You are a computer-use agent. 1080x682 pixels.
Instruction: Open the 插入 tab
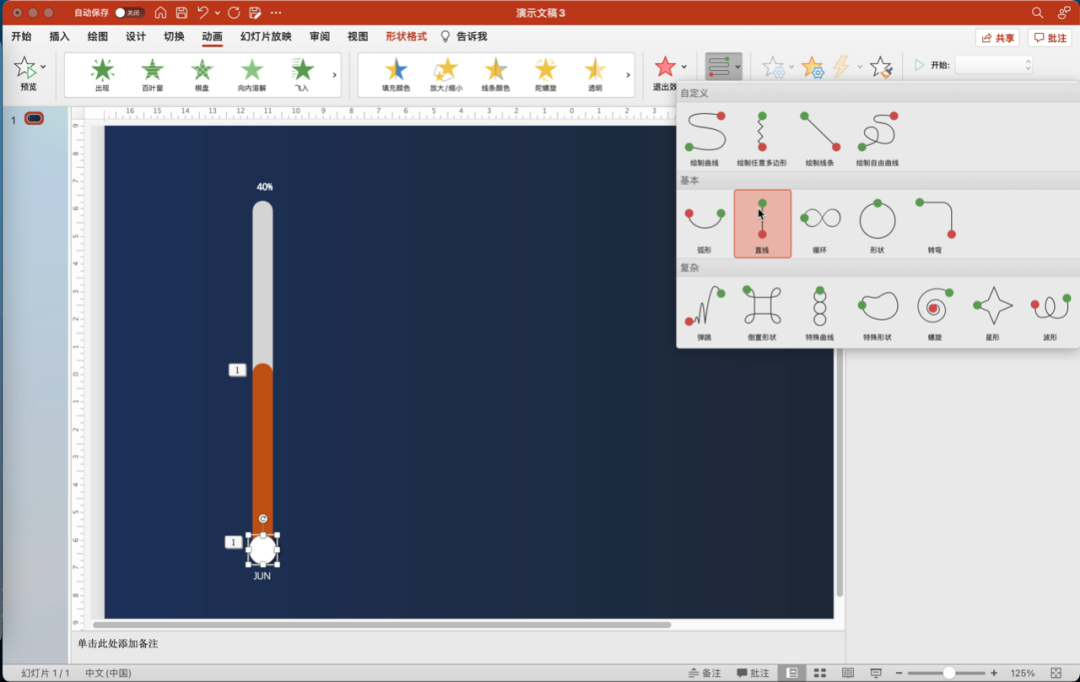tap(59, 37)
